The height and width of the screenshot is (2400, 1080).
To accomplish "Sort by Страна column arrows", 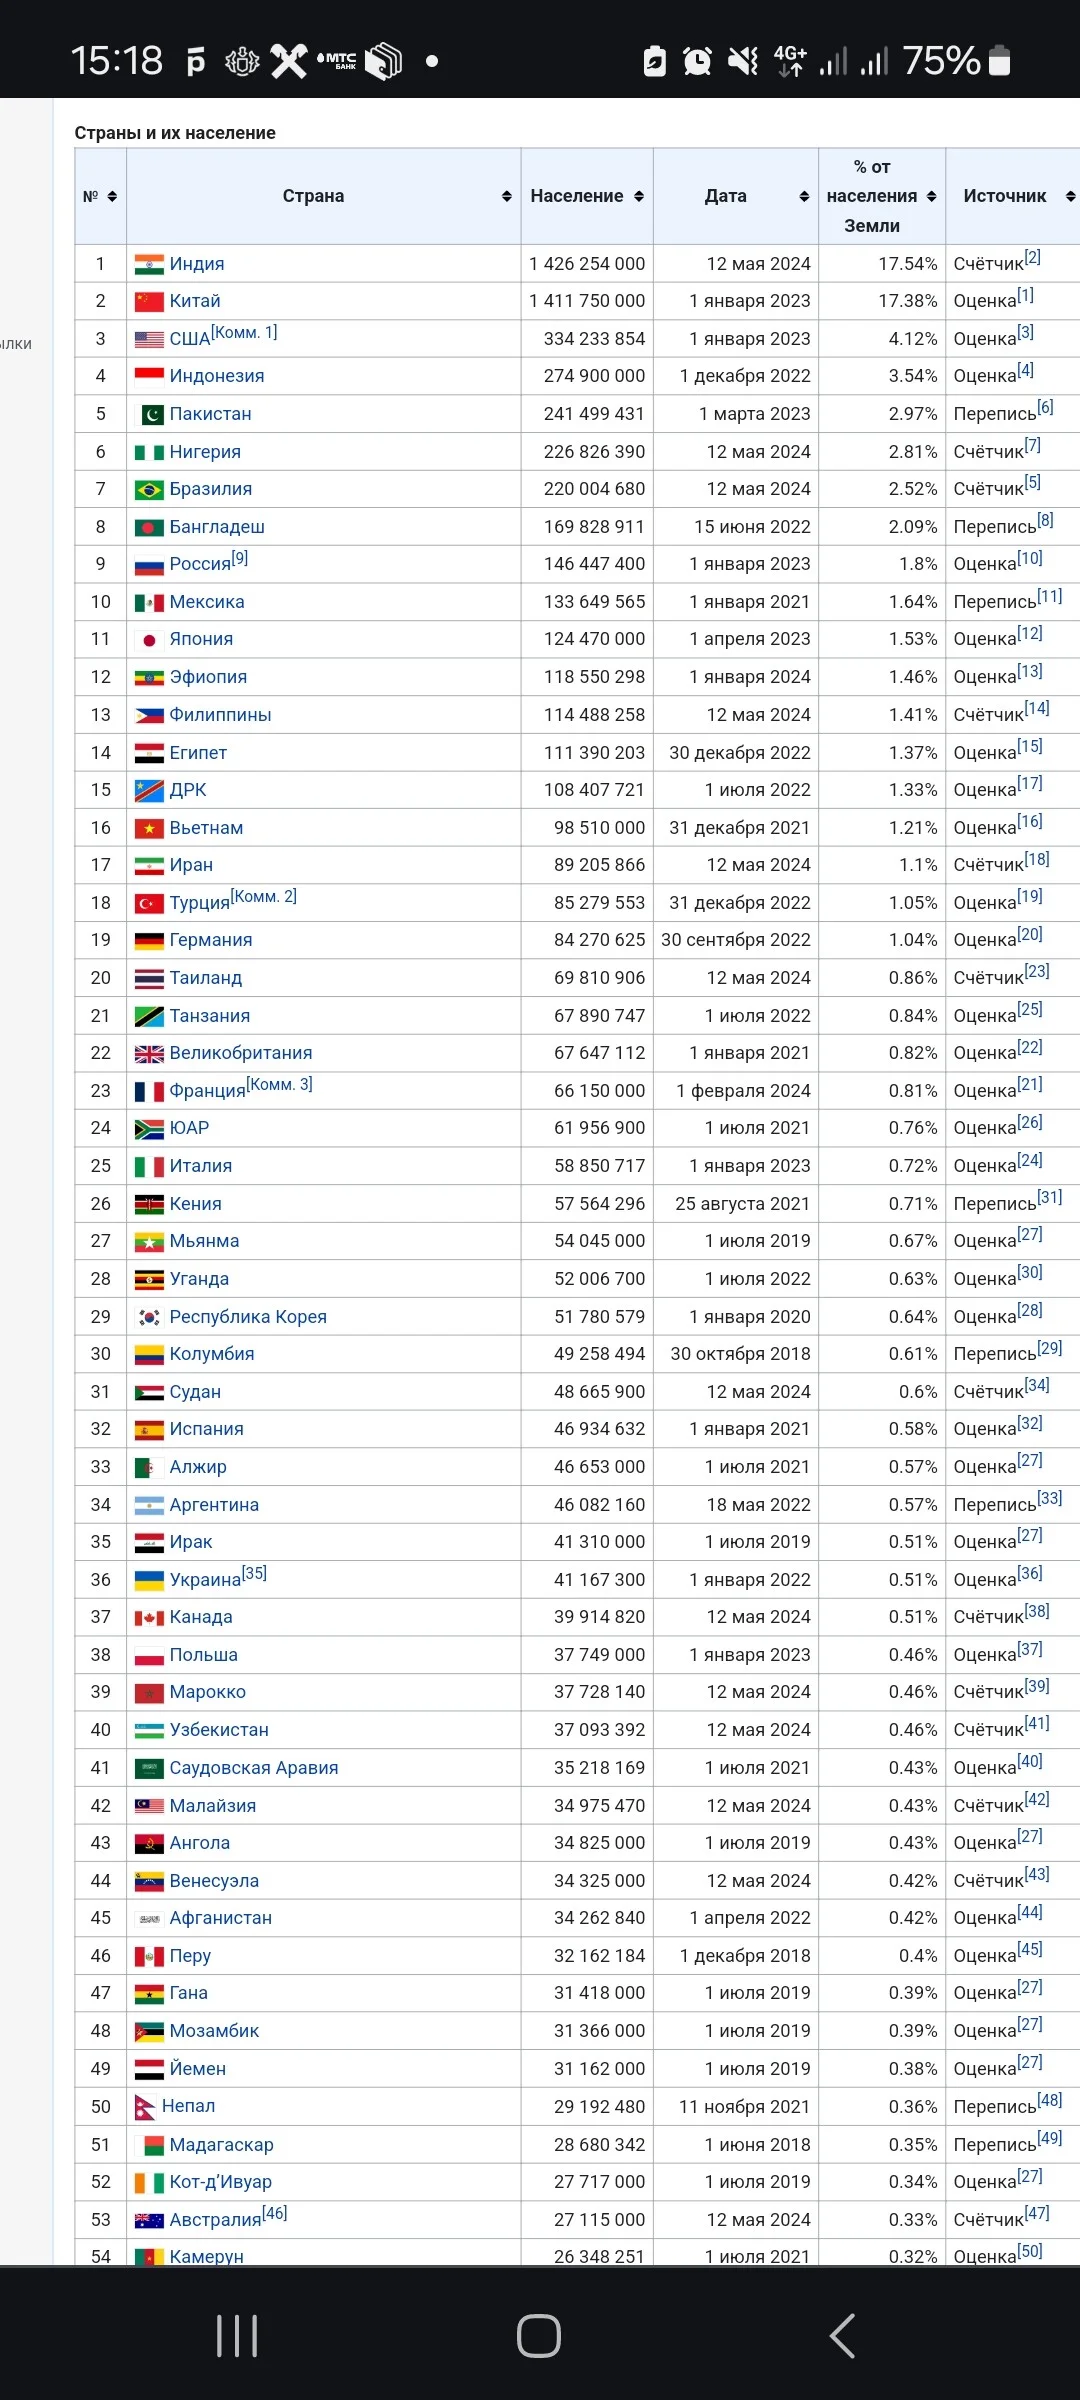I will coord(507,196).
